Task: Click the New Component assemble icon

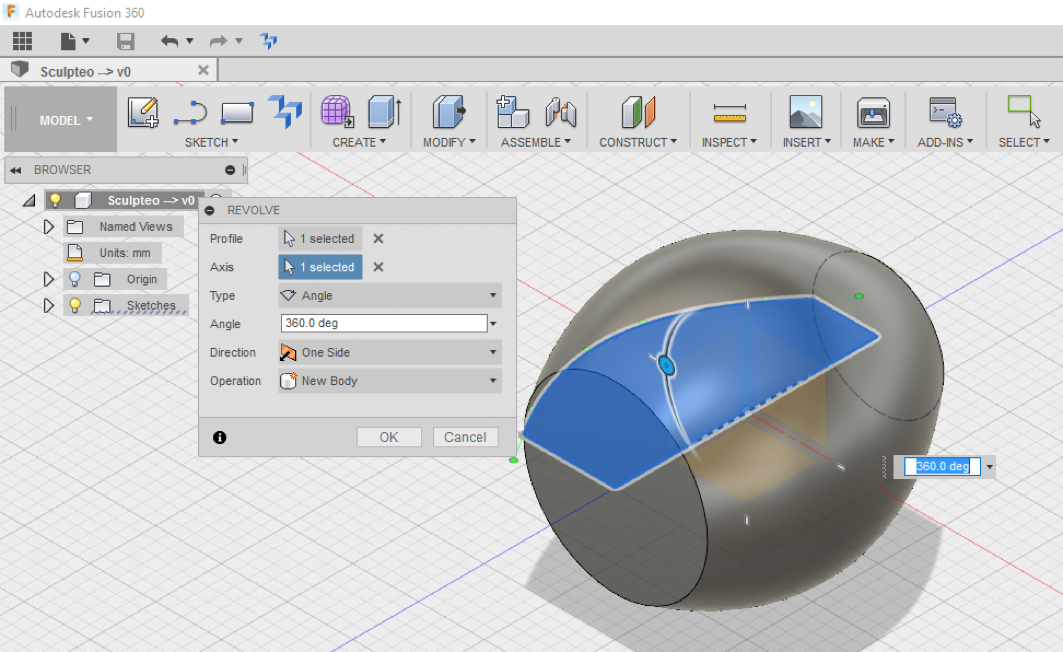Action: coord(512,112)
